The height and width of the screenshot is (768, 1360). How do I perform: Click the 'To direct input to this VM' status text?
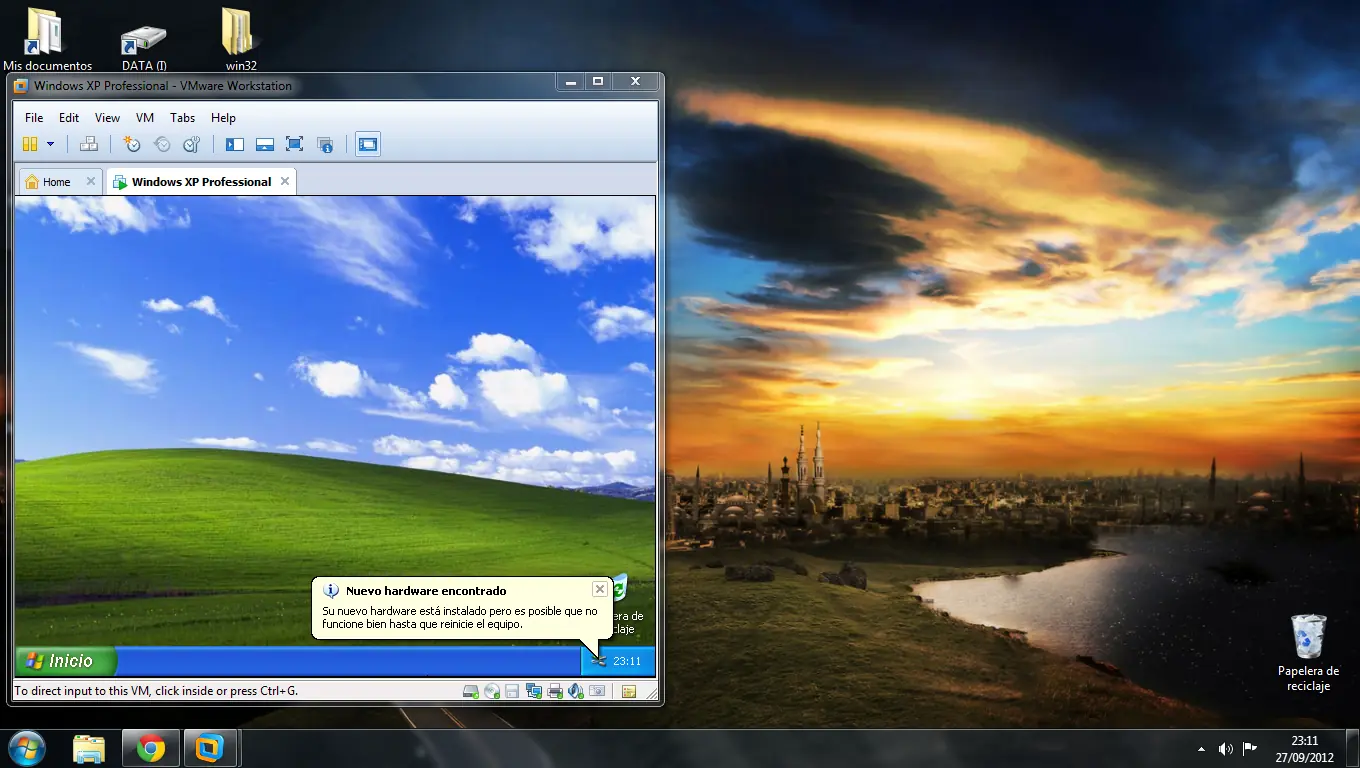tap(156, 690)
